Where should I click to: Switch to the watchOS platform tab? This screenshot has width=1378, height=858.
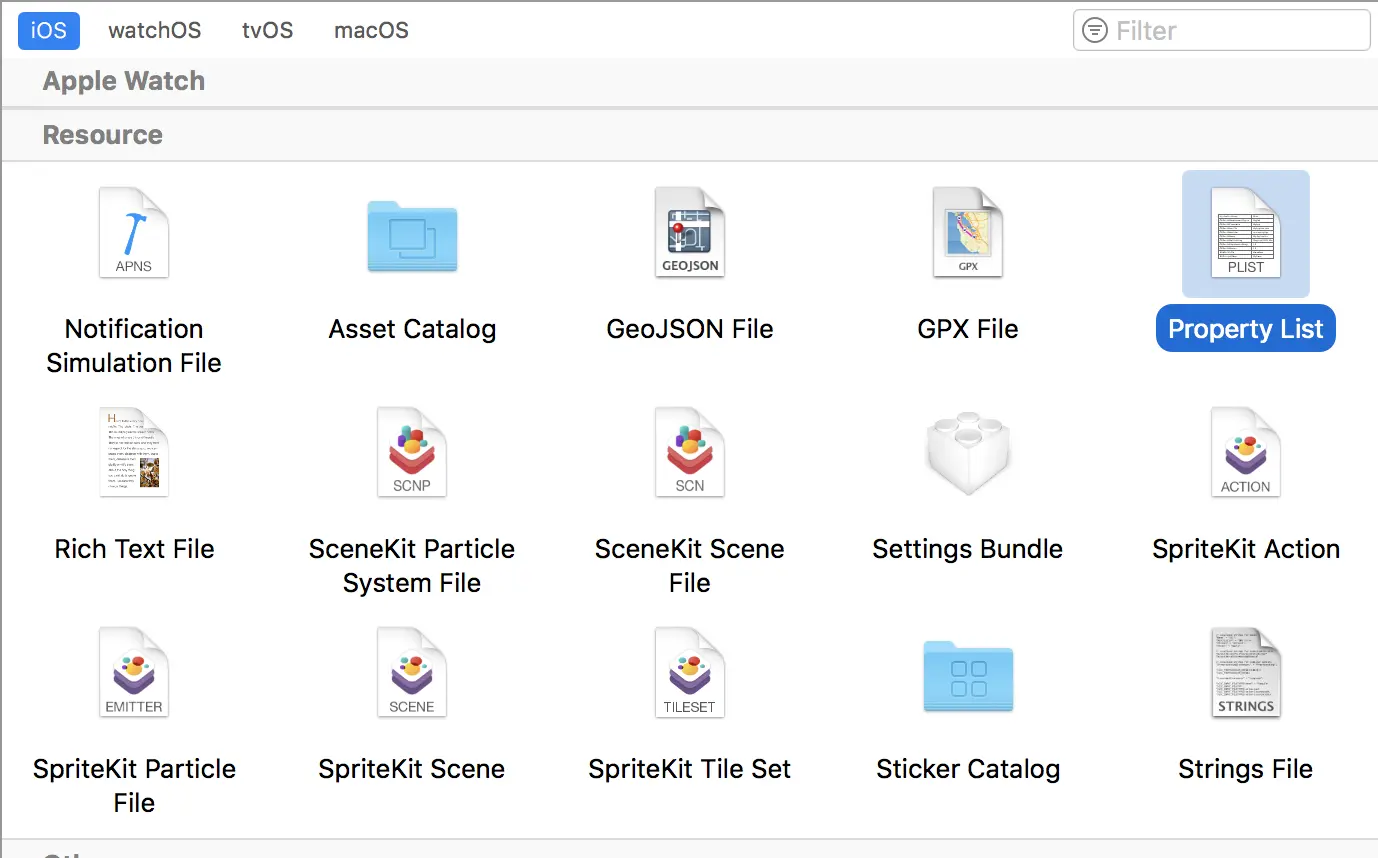coord(155,30)
